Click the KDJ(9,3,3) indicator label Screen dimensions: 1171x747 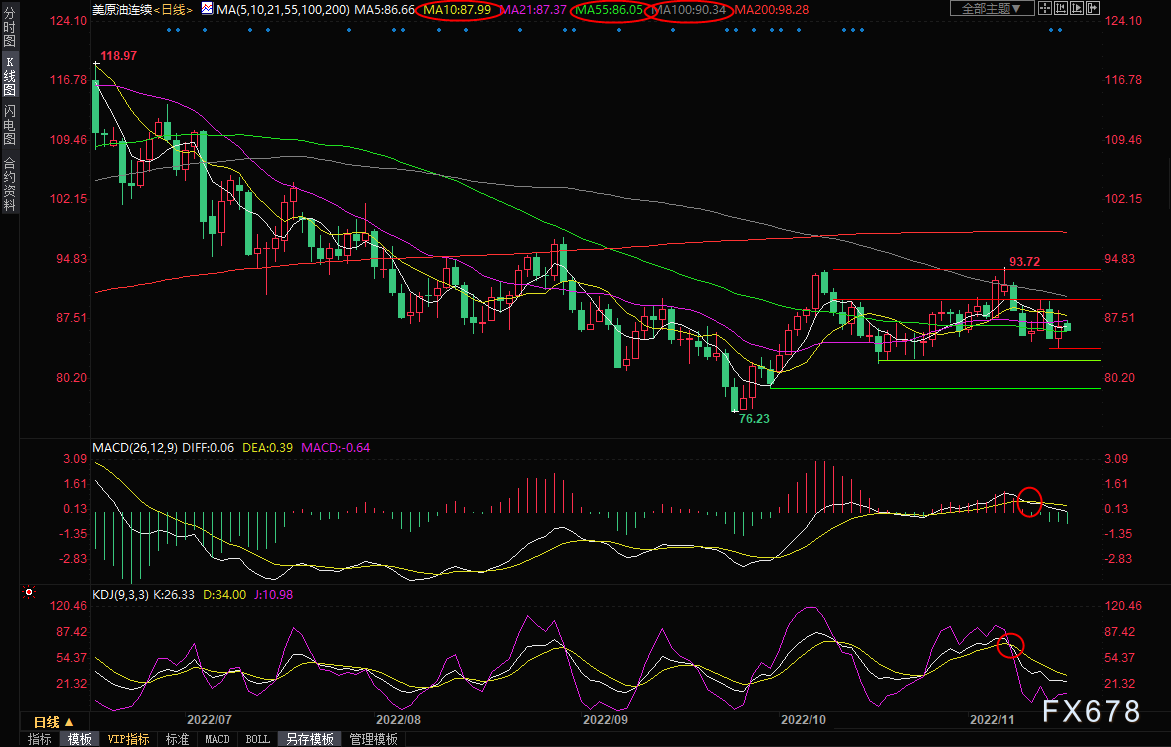[x=120, y=595]
